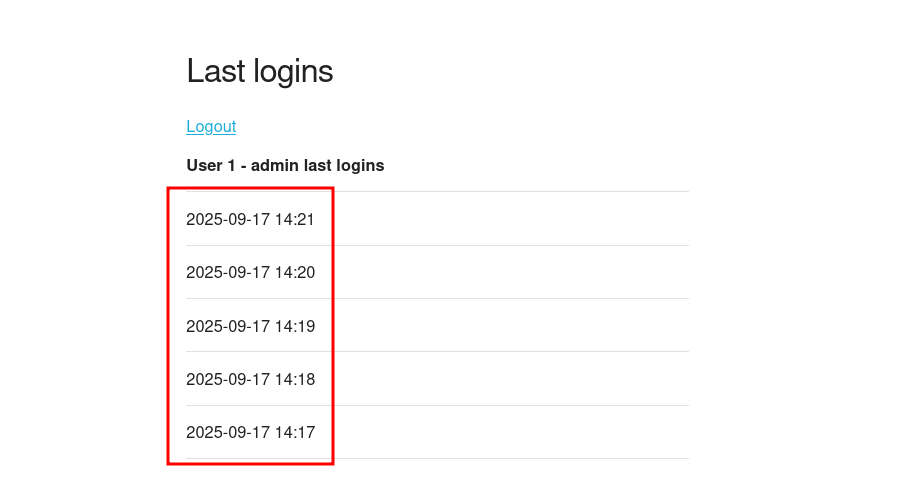This screenshot has width=911, height=488.
Task: Click the time 14:20 login entry
Action: coord(295,272)
